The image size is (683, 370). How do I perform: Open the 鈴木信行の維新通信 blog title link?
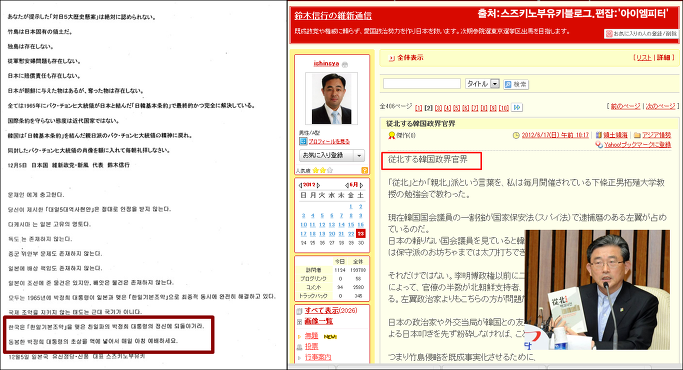coord(333,16)
